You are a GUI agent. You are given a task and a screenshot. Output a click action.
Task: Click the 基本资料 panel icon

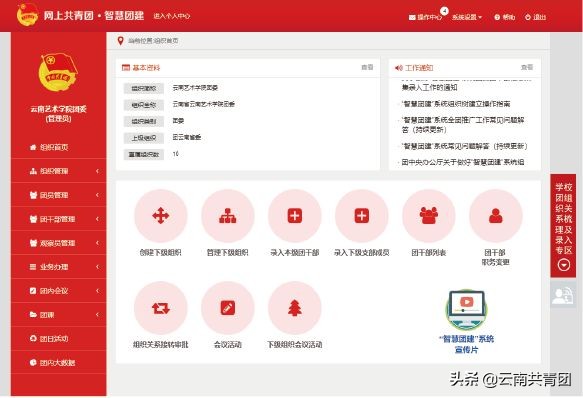(x=126, y=68)
